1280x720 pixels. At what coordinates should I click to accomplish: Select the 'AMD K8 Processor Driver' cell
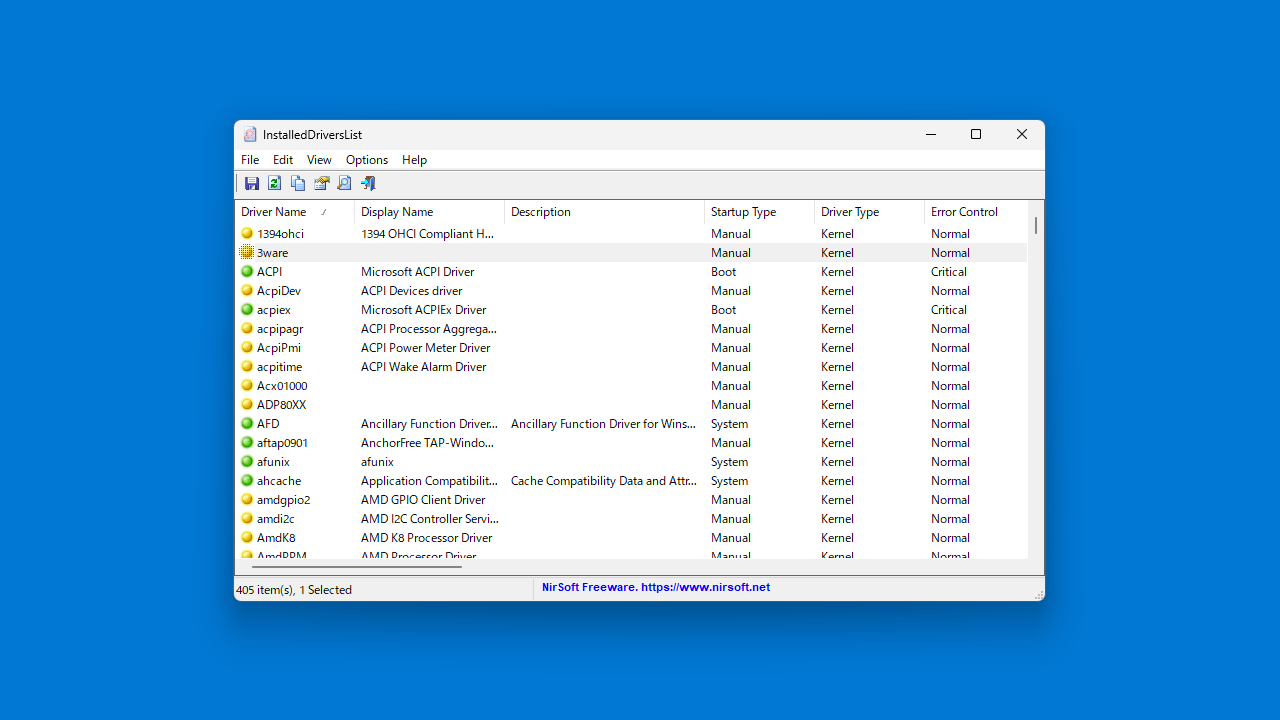click(426, 537)
